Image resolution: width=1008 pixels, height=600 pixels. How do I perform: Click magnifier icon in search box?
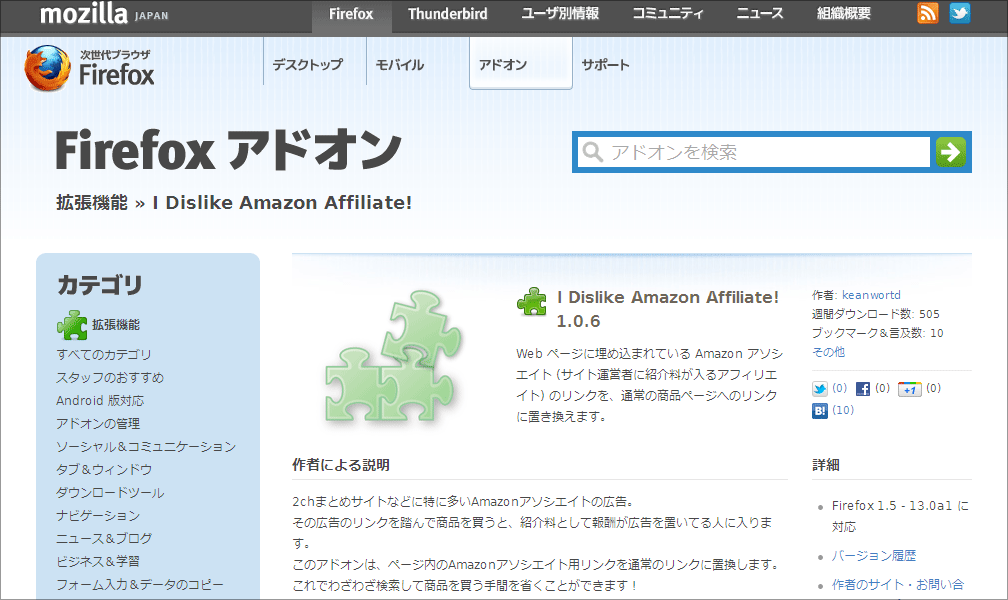(592, 152)
